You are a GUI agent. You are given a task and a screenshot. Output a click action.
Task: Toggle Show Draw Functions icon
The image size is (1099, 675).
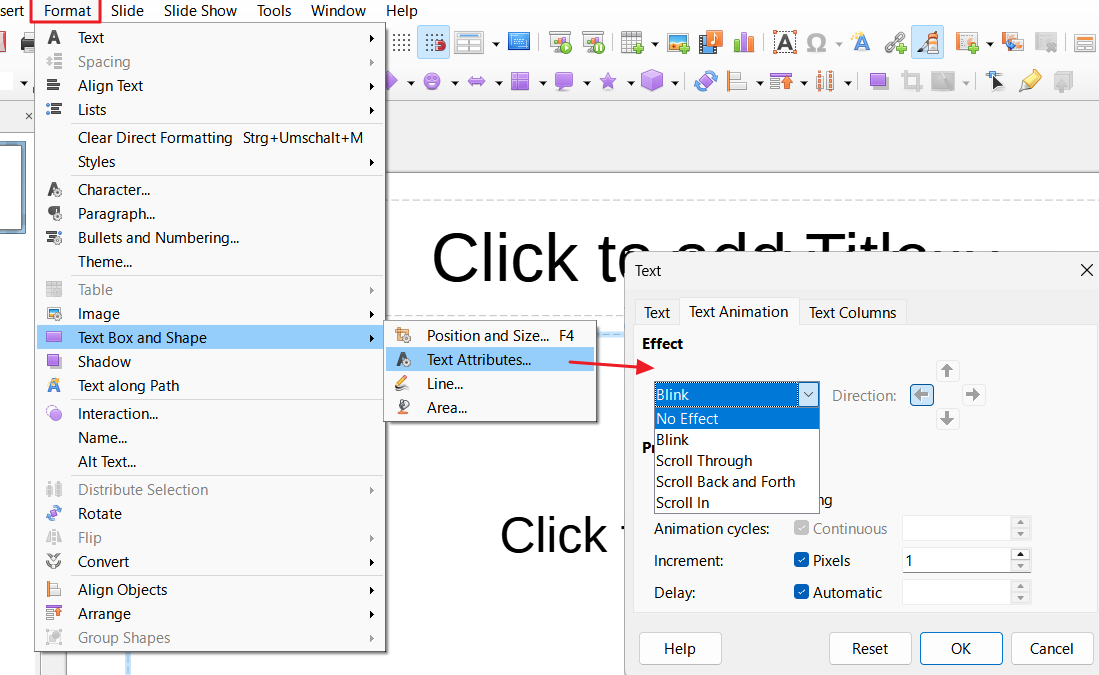pos(927,43)
